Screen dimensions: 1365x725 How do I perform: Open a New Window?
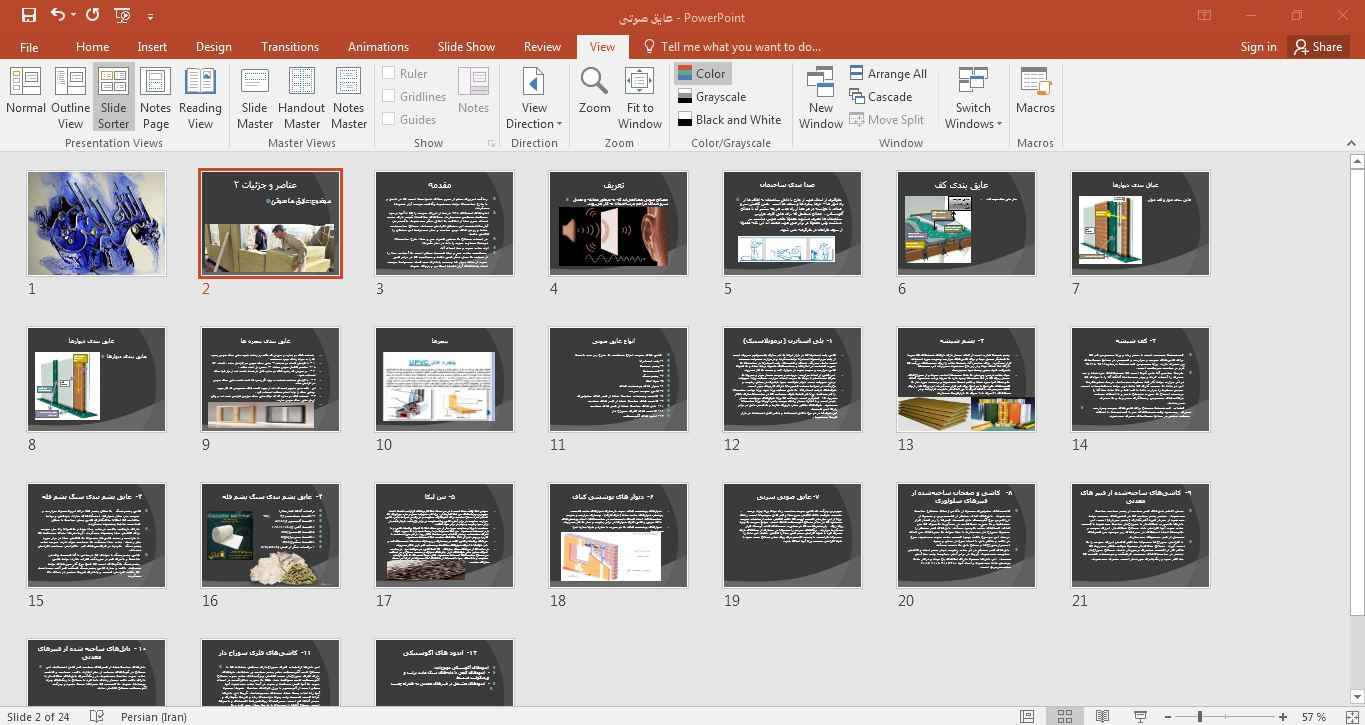(x=820, y=97)
